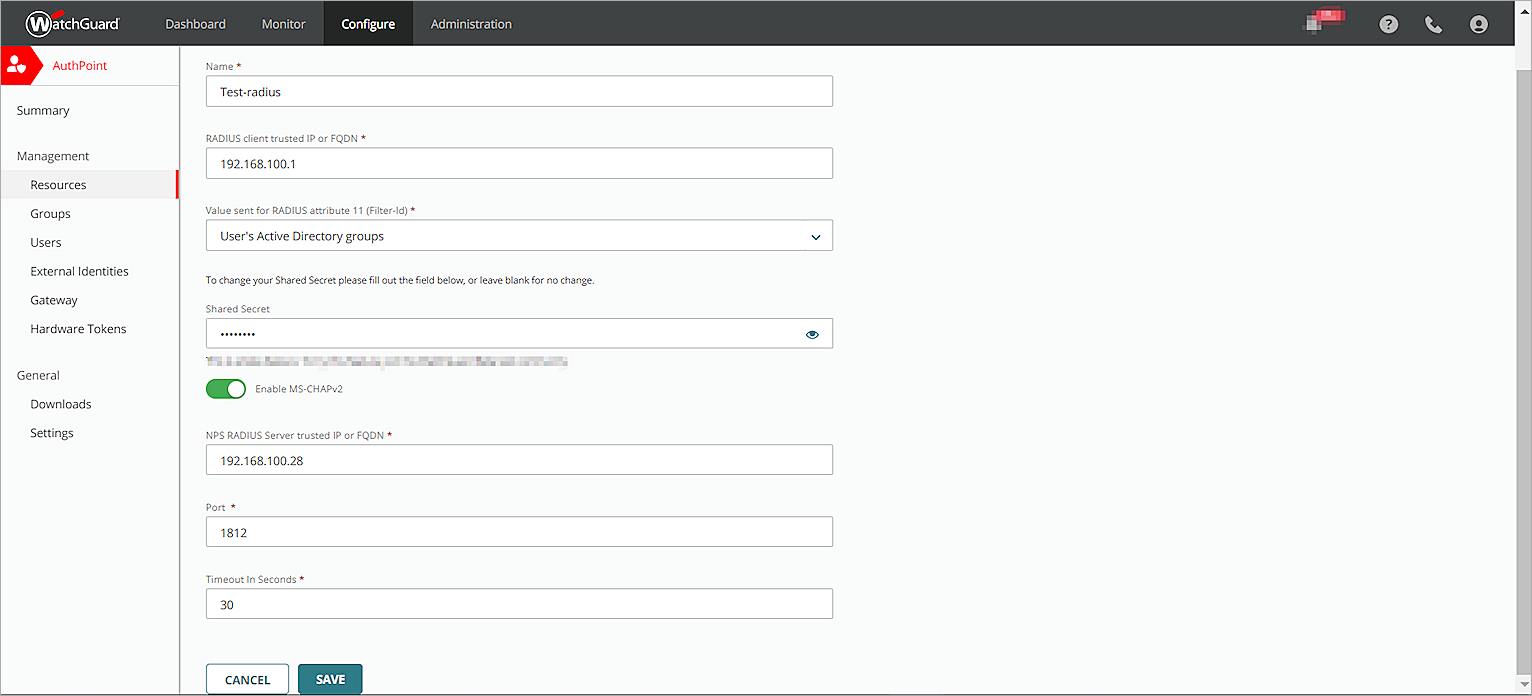Image resolution: width=1532 pixels, height=696 pixels.
Task: Select External Identities in the sidebar
Action: click(x=79, y=271)
